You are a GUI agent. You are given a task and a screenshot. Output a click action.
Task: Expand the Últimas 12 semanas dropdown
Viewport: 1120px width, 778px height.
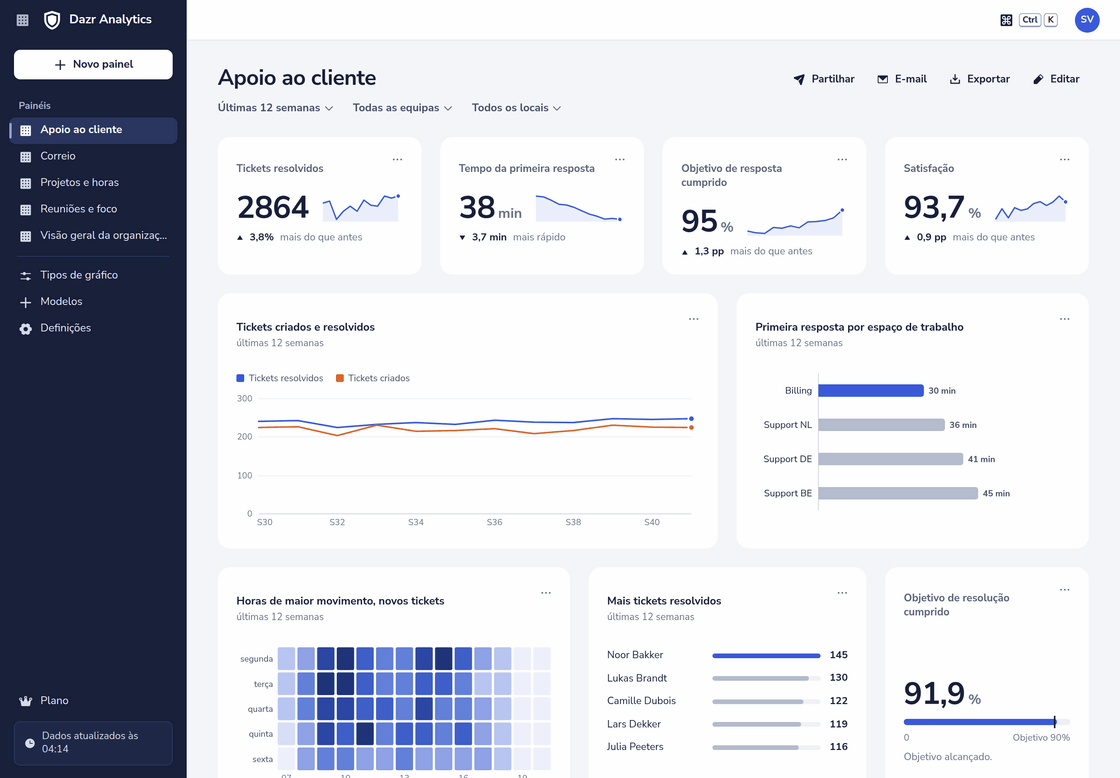point(276,108)
